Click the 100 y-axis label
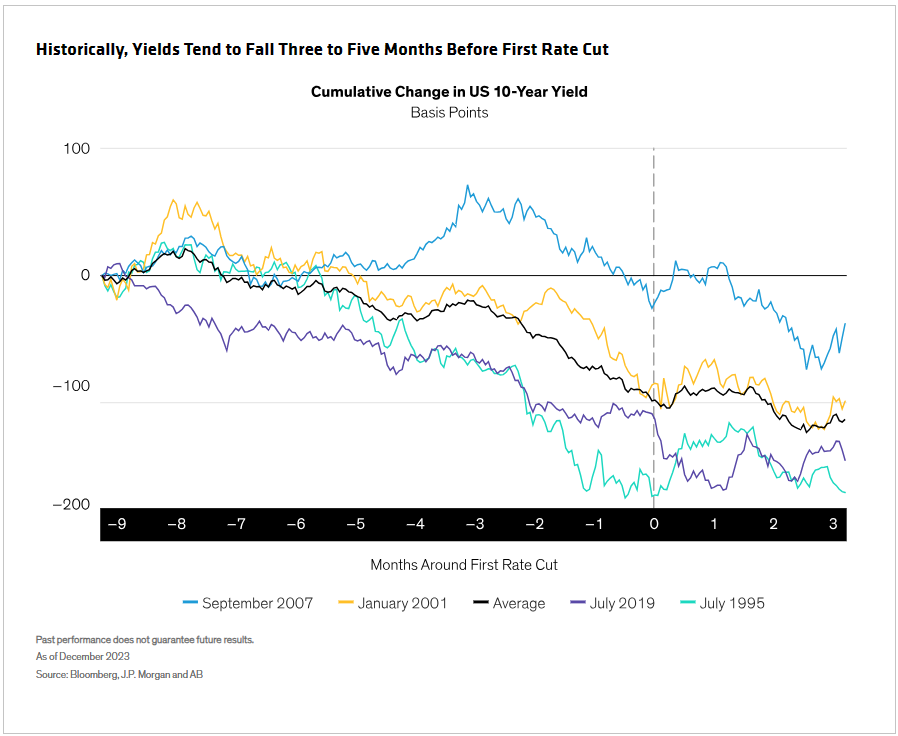The height and width of the screenshot is (736, 898). (76, 148)
